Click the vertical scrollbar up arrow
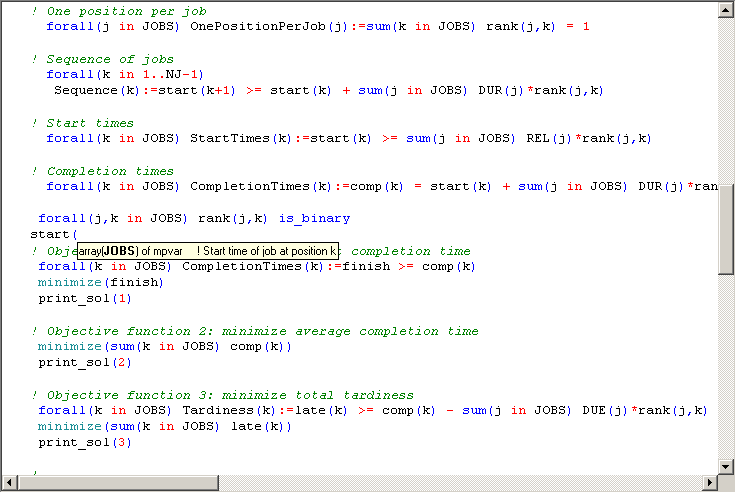 point(726,9)
